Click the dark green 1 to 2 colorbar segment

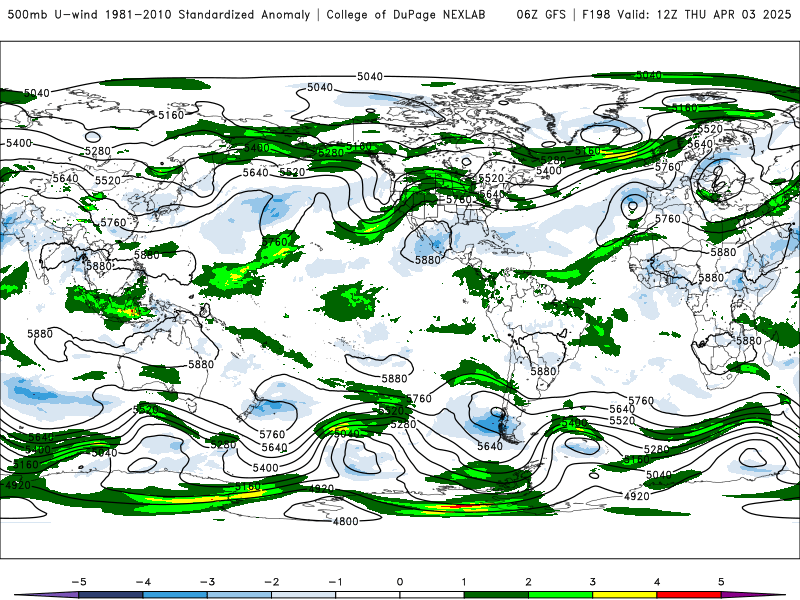(x=496, y=595)
